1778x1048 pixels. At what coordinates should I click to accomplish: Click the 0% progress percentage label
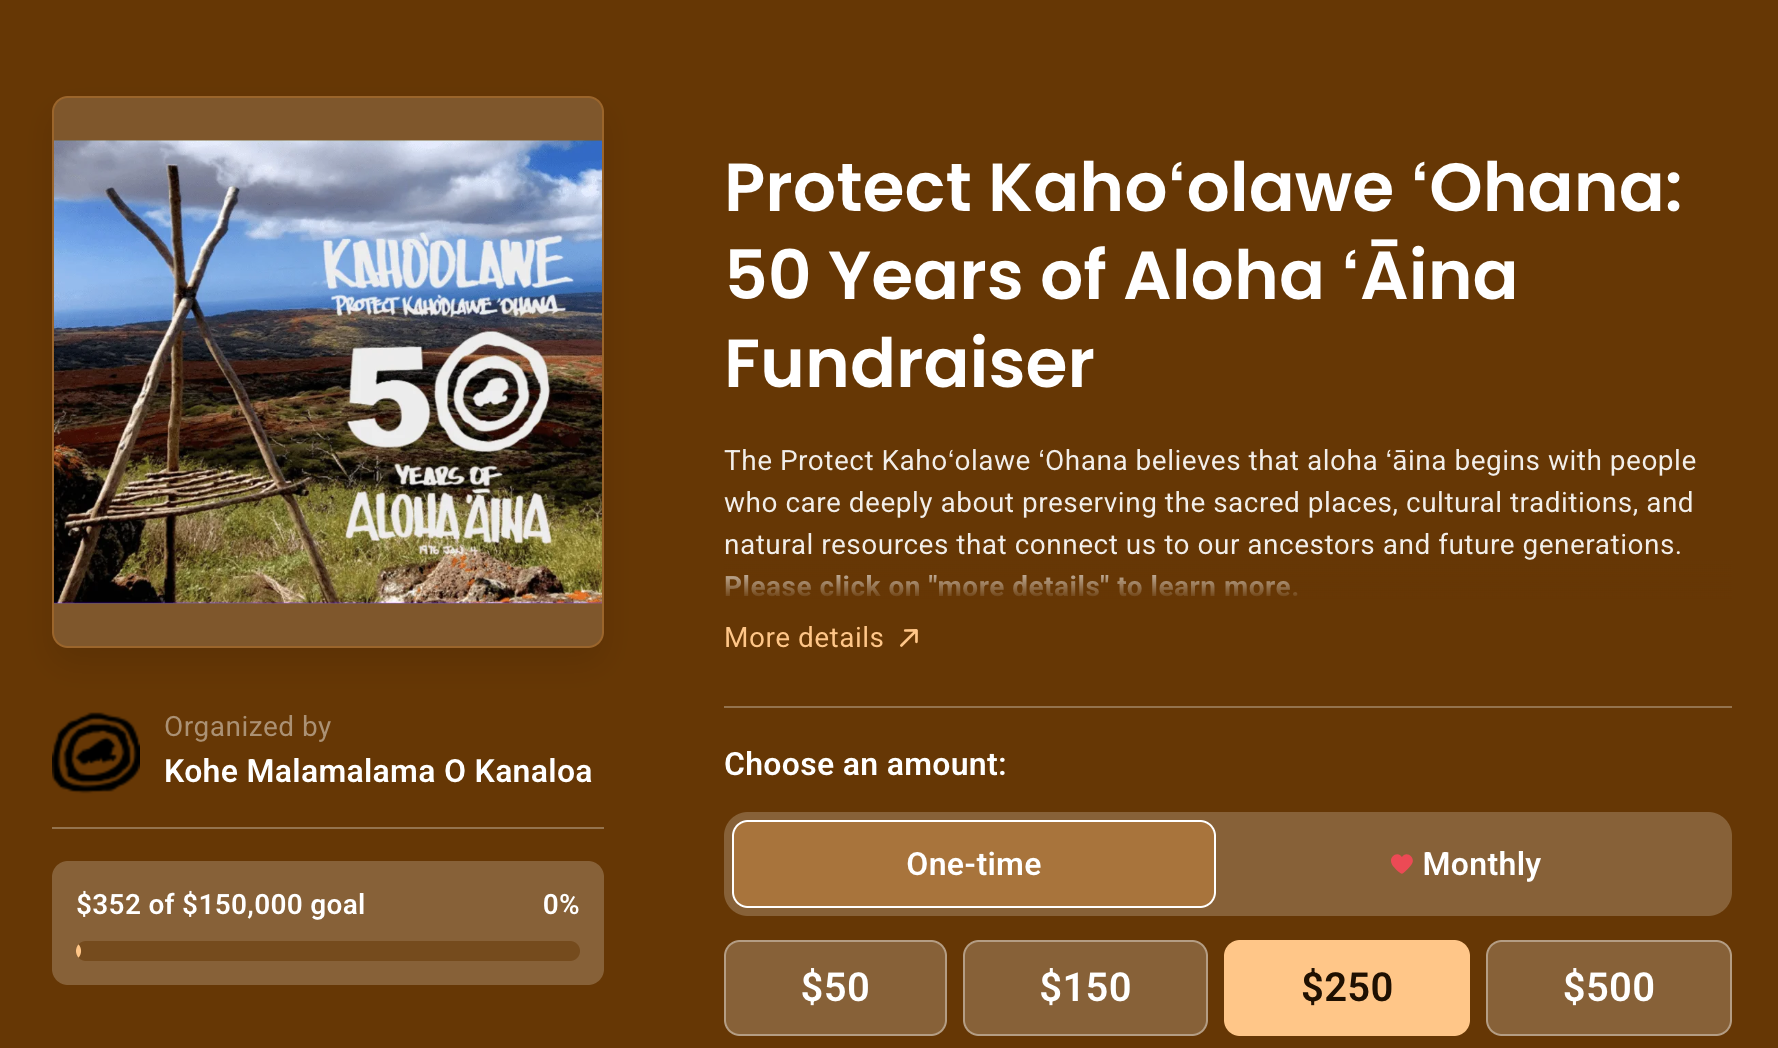point(561,904)
